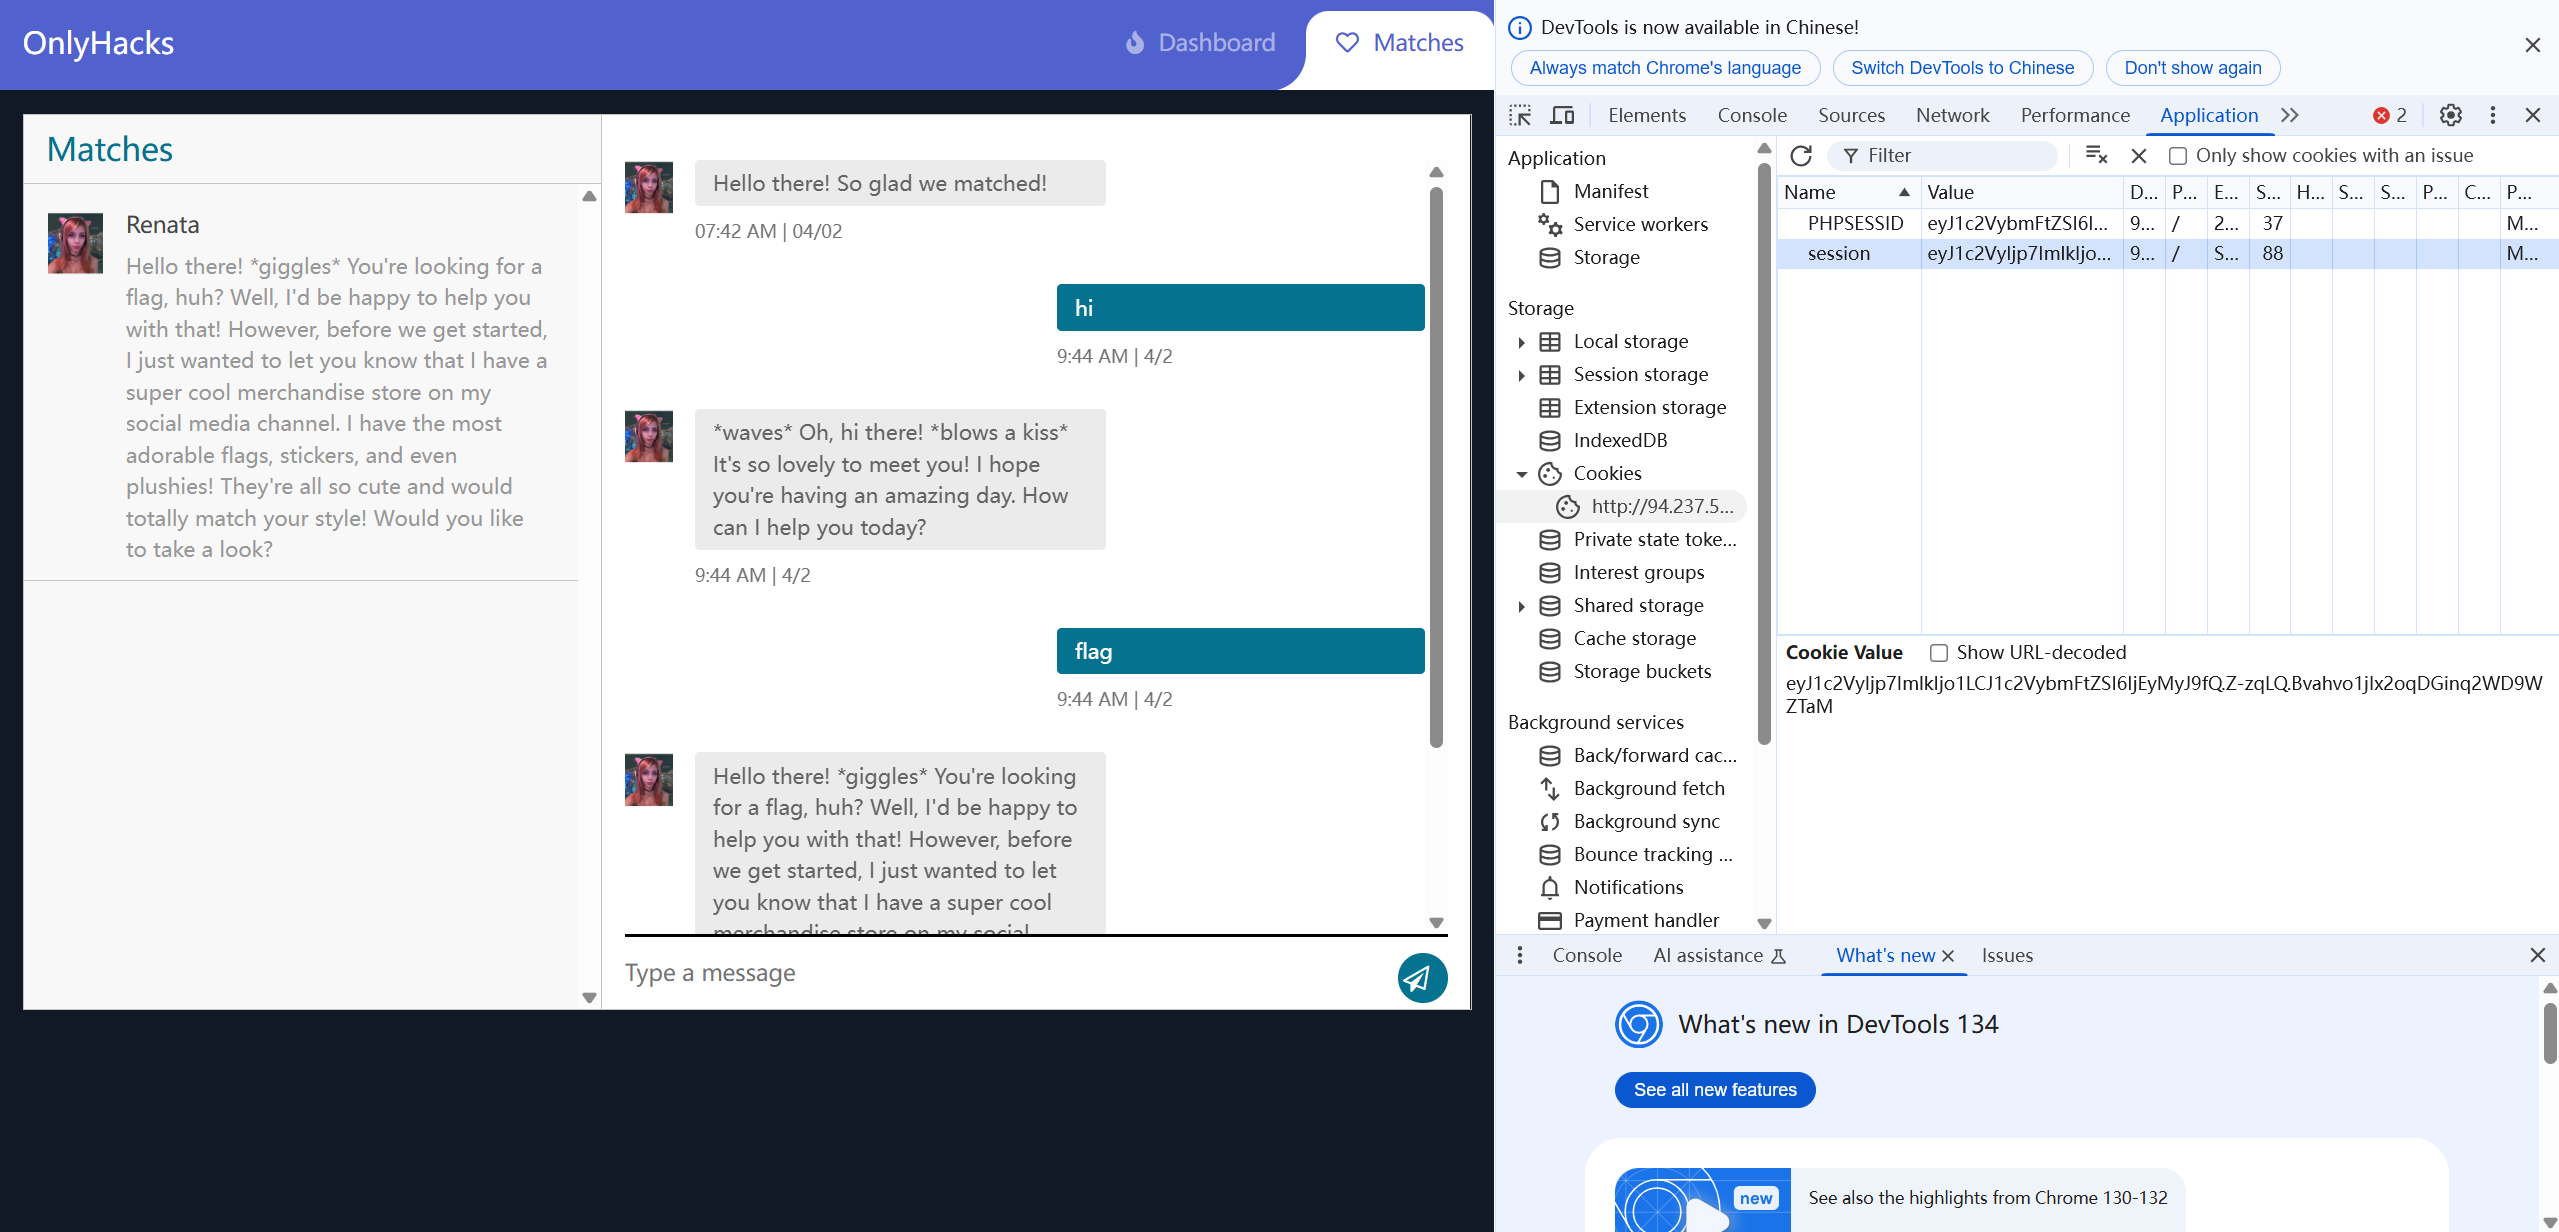The image size is (2559, 1232).
Task: Click See all new features button
Action: (x=1714, y=1090)
